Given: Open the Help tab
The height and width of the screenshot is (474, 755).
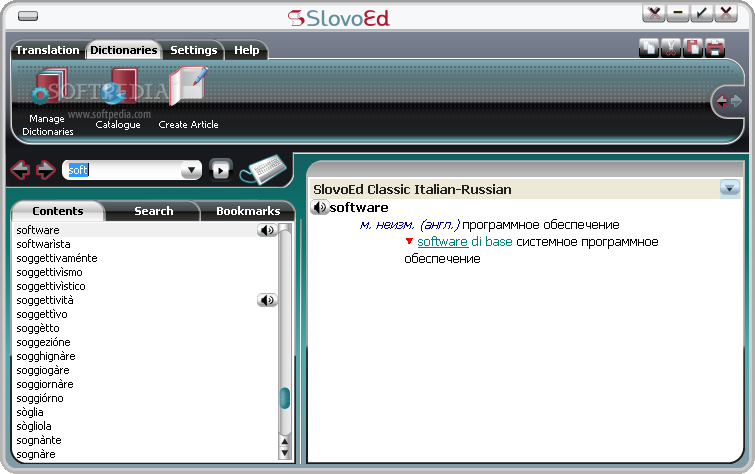Looking at the screenshot, I should click(x=247, y=50).
